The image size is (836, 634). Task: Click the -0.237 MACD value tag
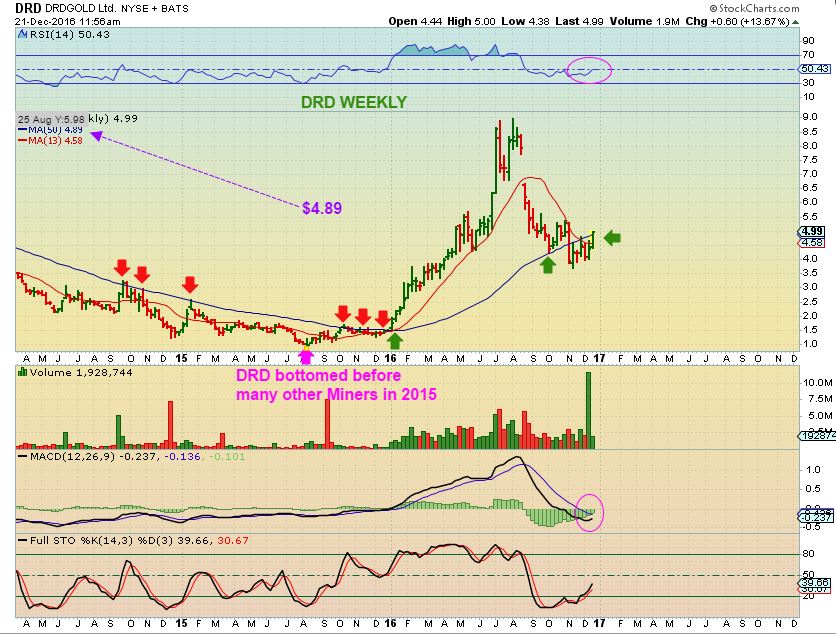click(815, 518)
